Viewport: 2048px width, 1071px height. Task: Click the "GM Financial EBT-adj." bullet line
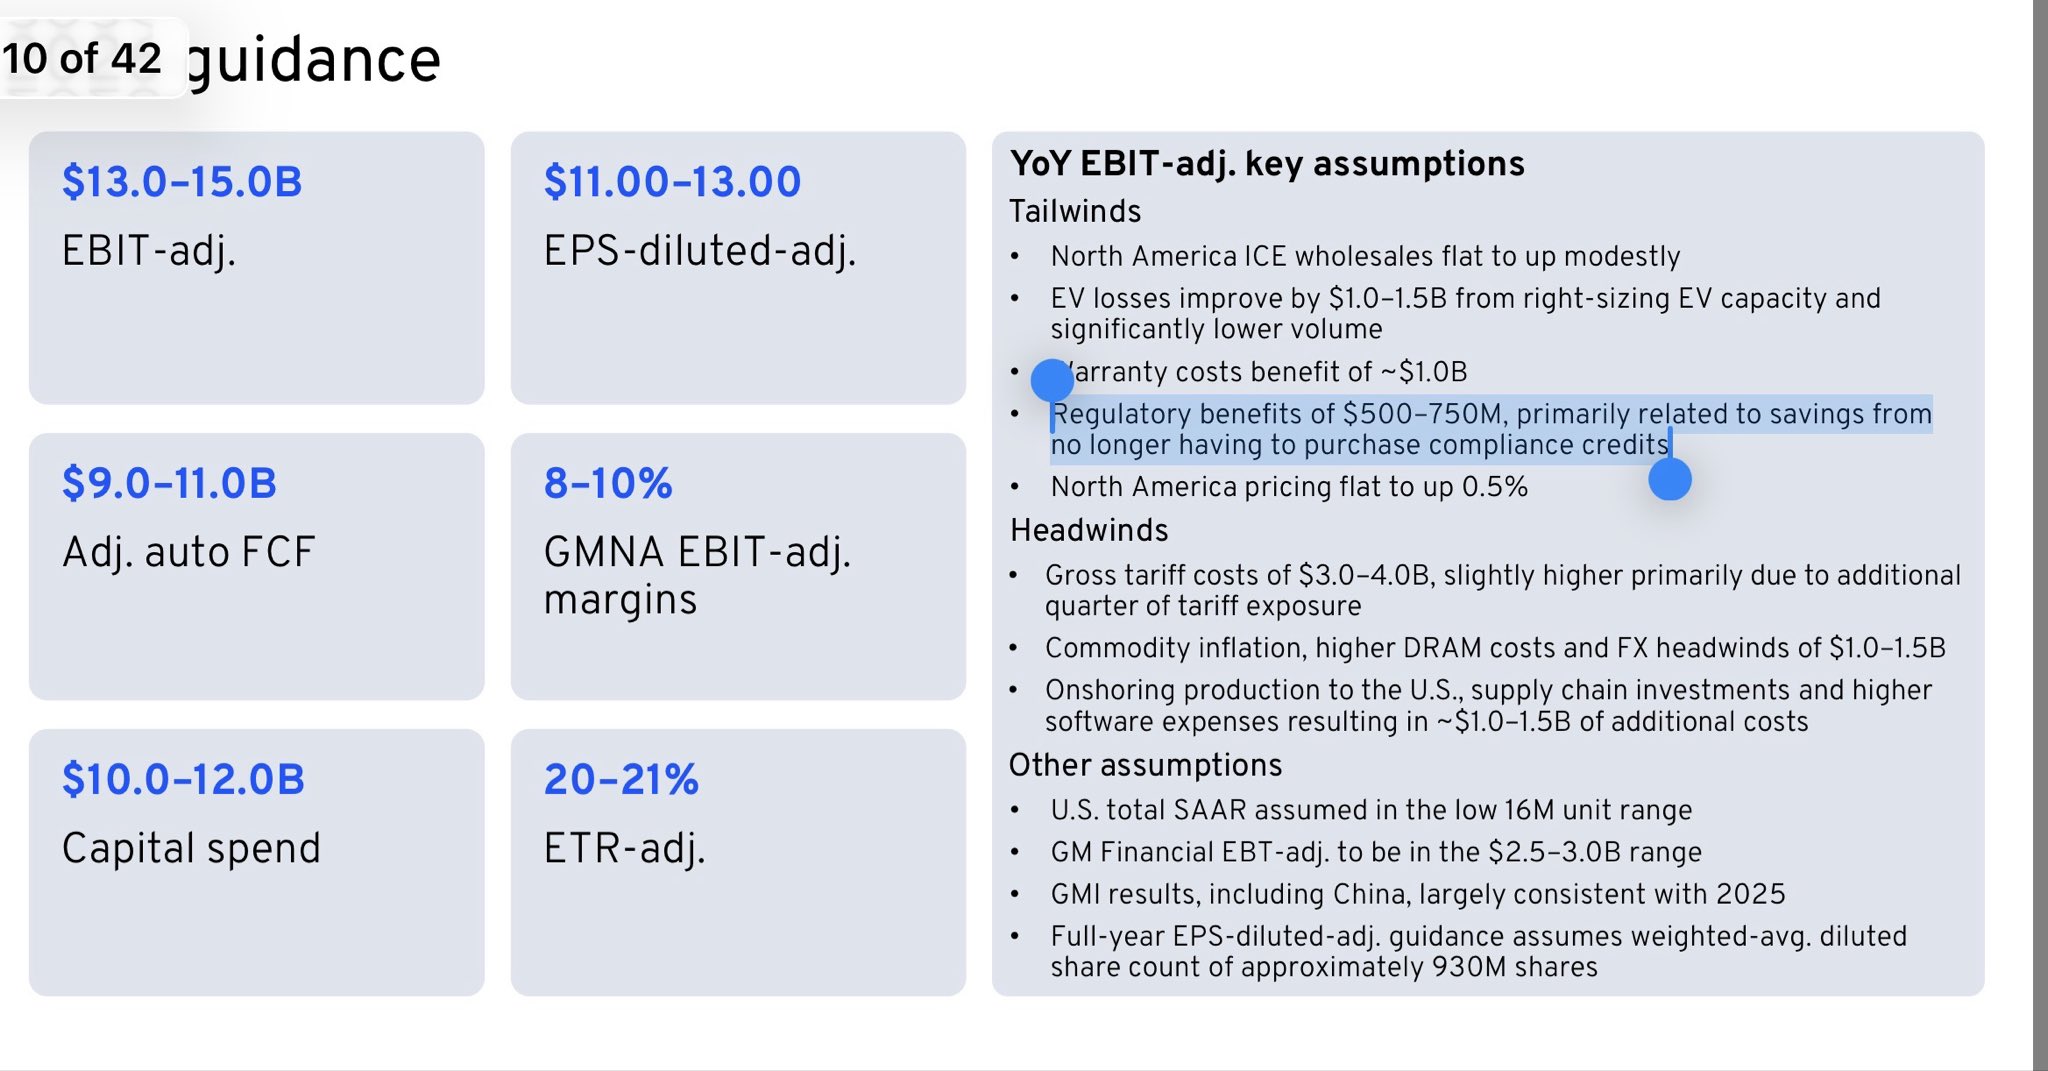1376,852
